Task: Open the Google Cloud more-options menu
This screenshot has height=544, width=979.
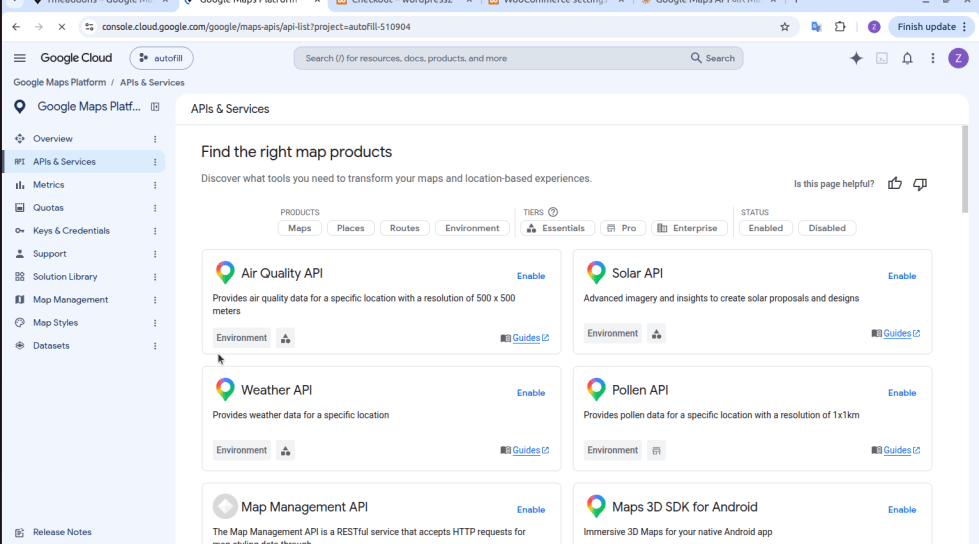Action: 933,58
